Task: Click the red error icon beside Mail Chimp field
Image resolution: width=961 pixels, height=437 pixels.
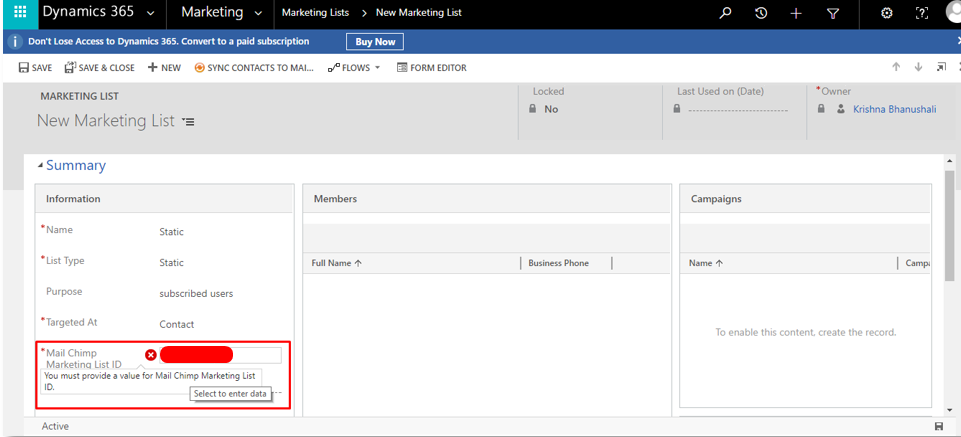Action: point(151,355)
